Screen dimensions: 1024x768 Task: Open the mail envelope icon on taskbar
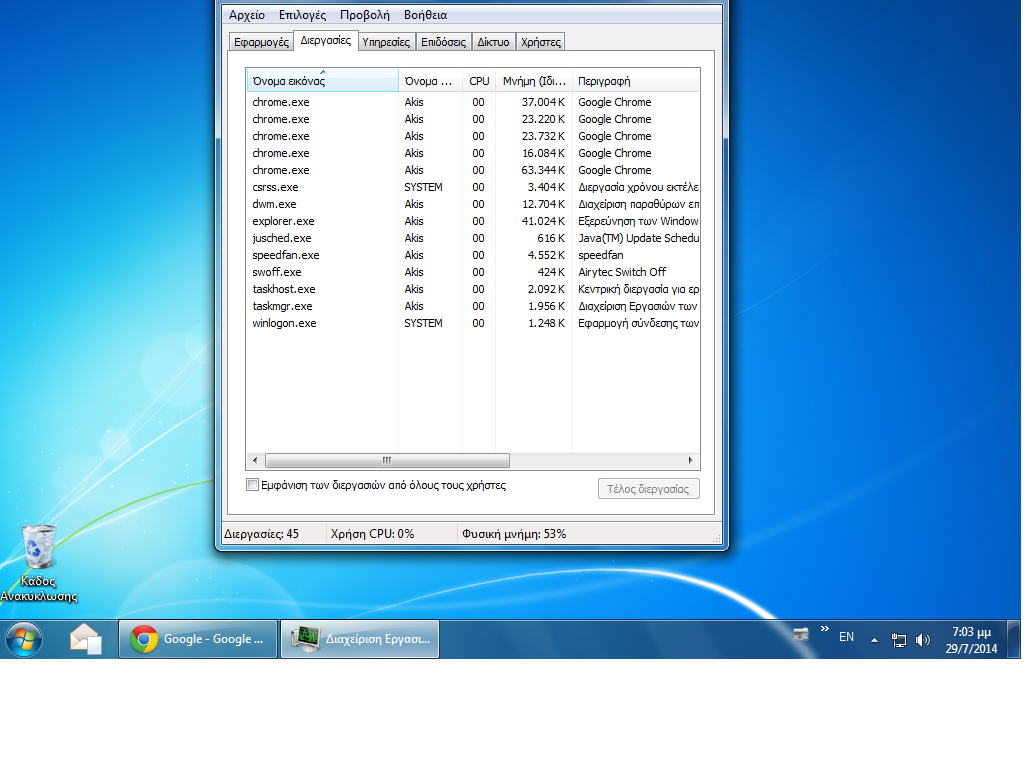(x=86, y=639)
